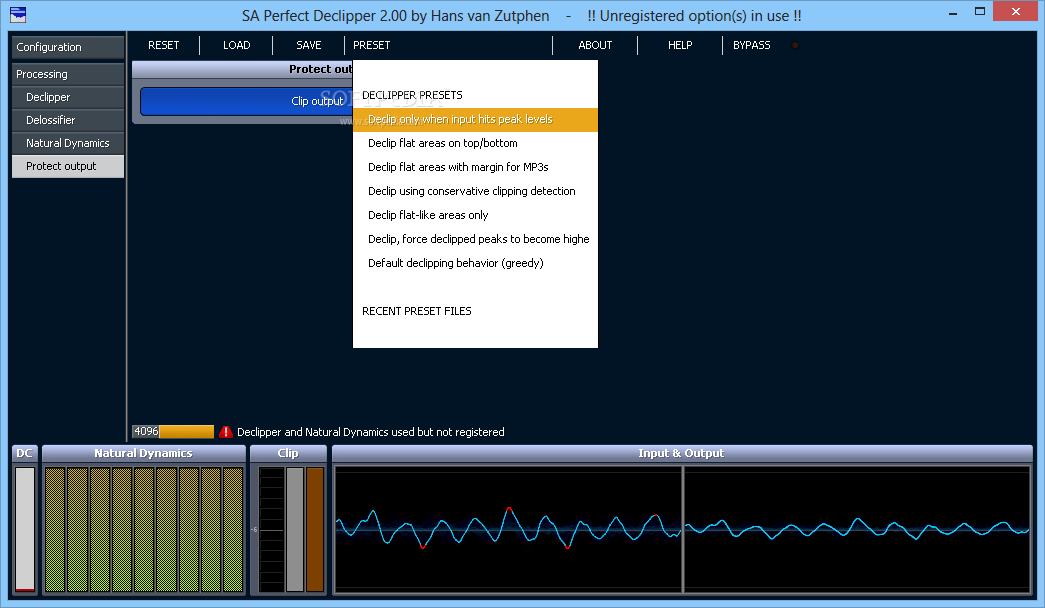Click the DECLIPPER PRESETS heading
This screenshot has height=608, width=1045.
412,95
